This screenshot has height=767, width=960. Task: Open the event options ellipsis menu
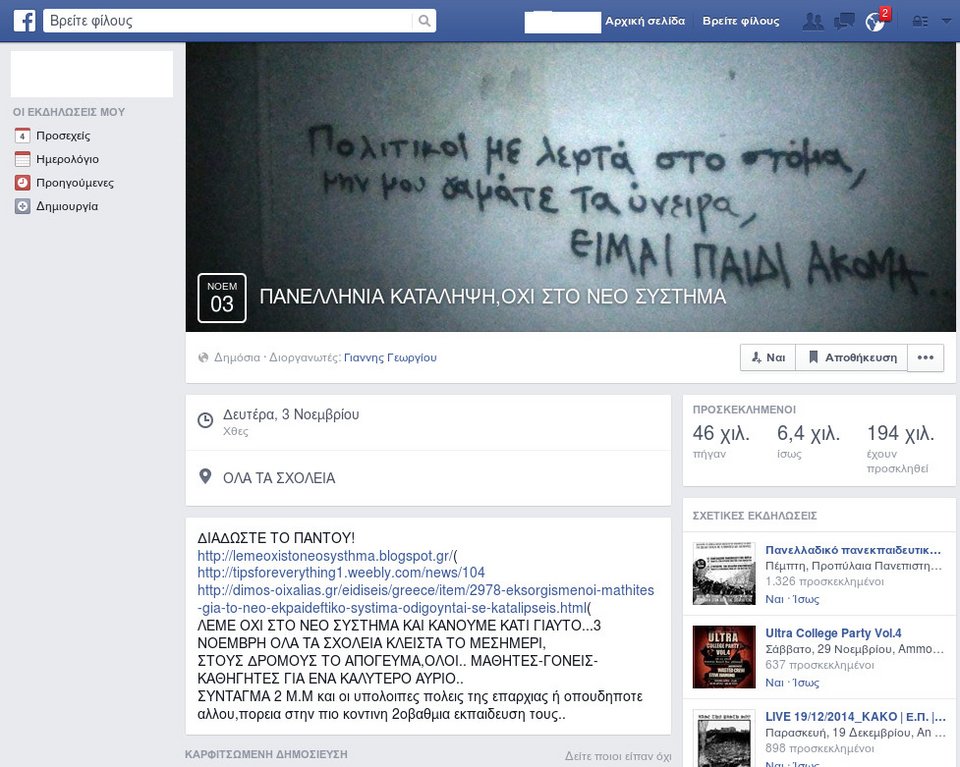(x=925, y=357)
